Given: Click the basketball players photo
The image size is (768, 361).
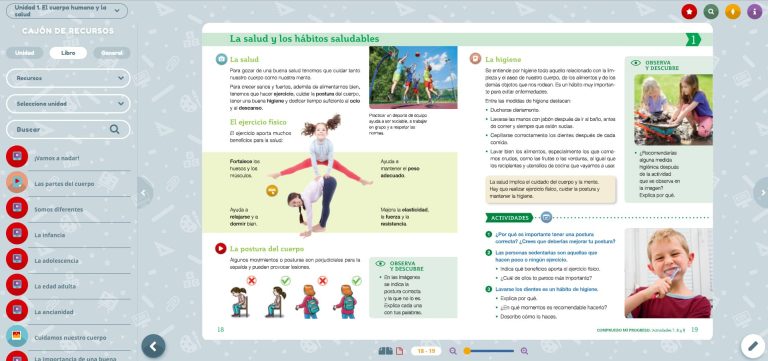Looking at the screenshot, I should coord(413,77).
